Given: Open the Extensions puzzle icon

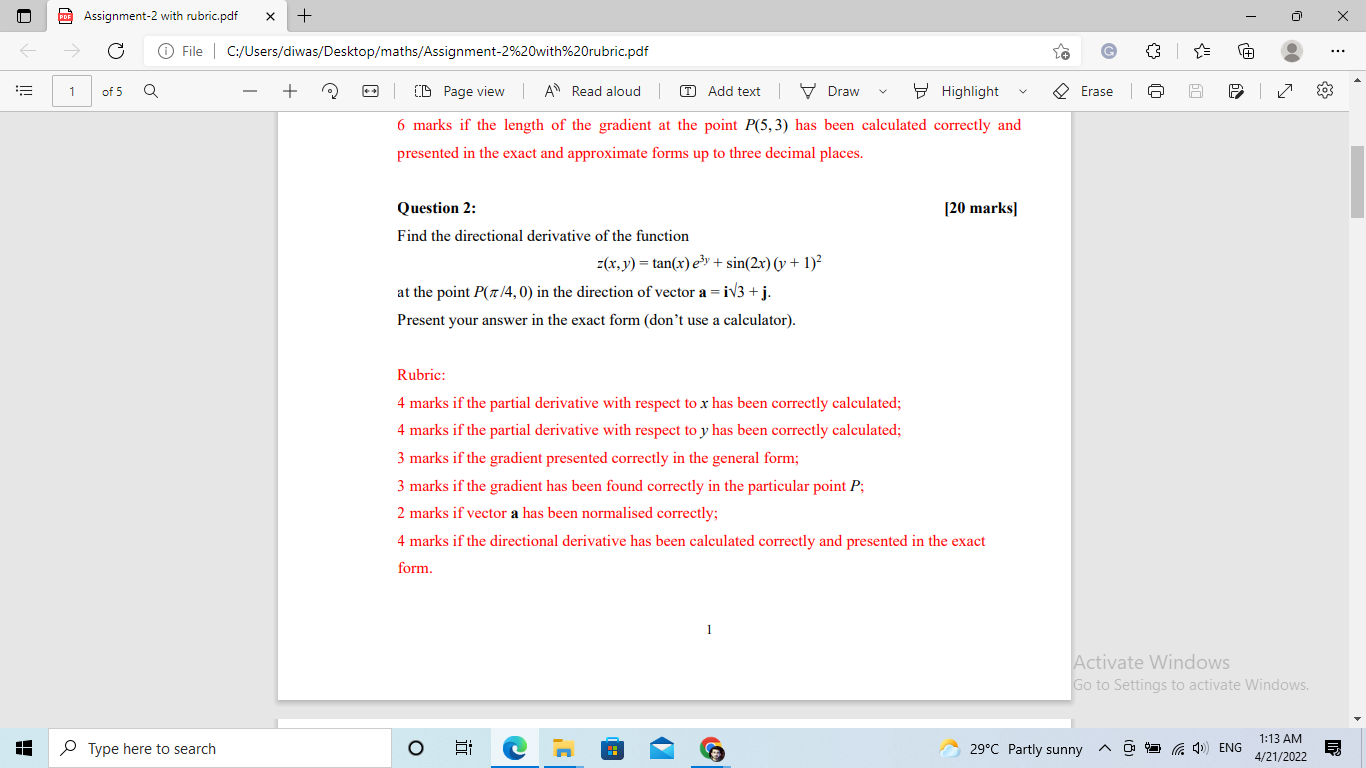Looking at the screenshot, I should [1153, 51].
